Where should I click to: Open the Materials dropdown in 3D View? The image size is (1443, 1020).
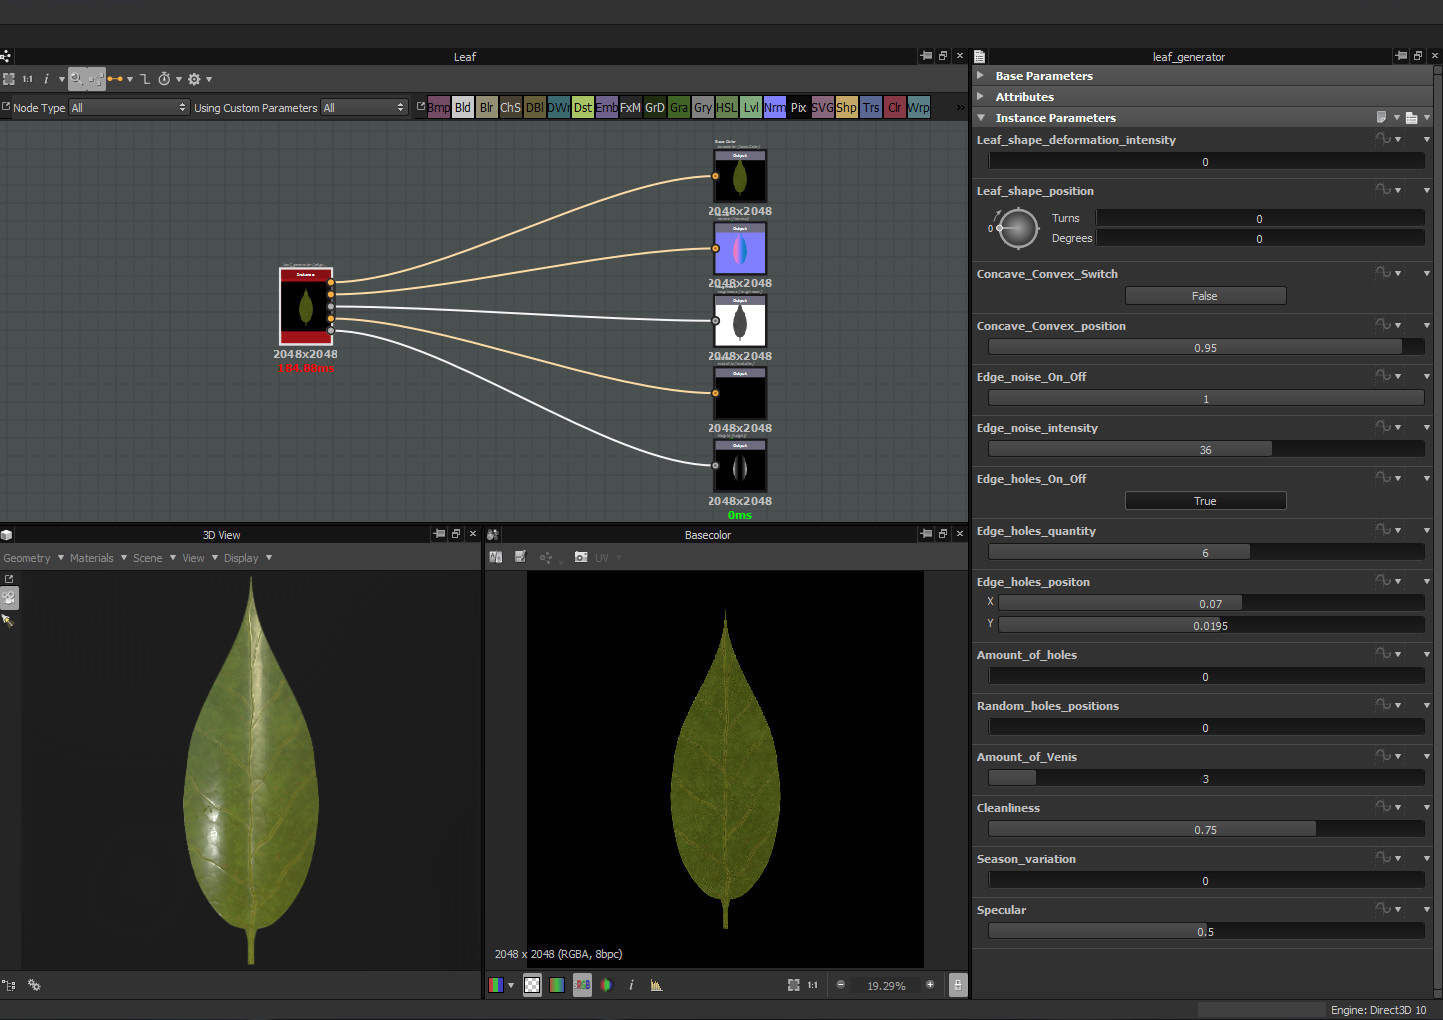pyautogui.click(x=92, y=557)
